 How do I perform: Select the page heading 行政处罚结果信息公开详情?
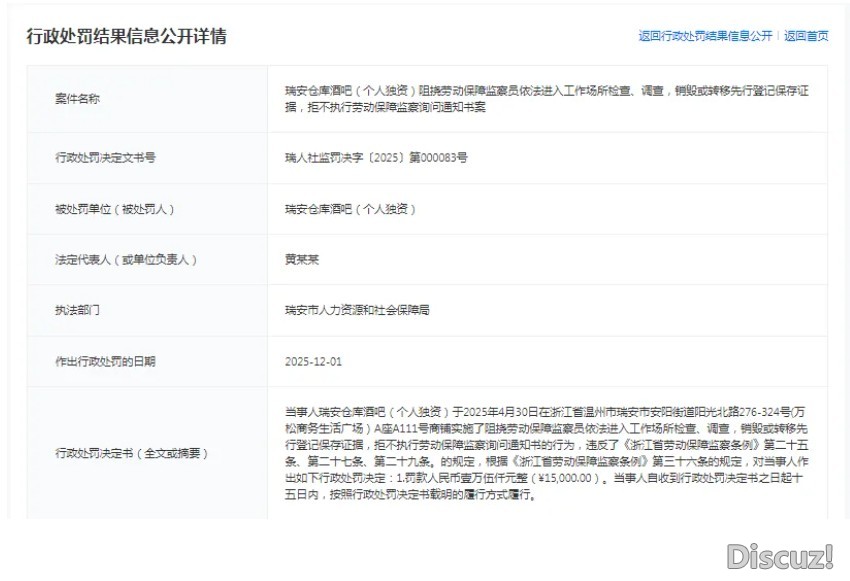(x=127, y=37)
